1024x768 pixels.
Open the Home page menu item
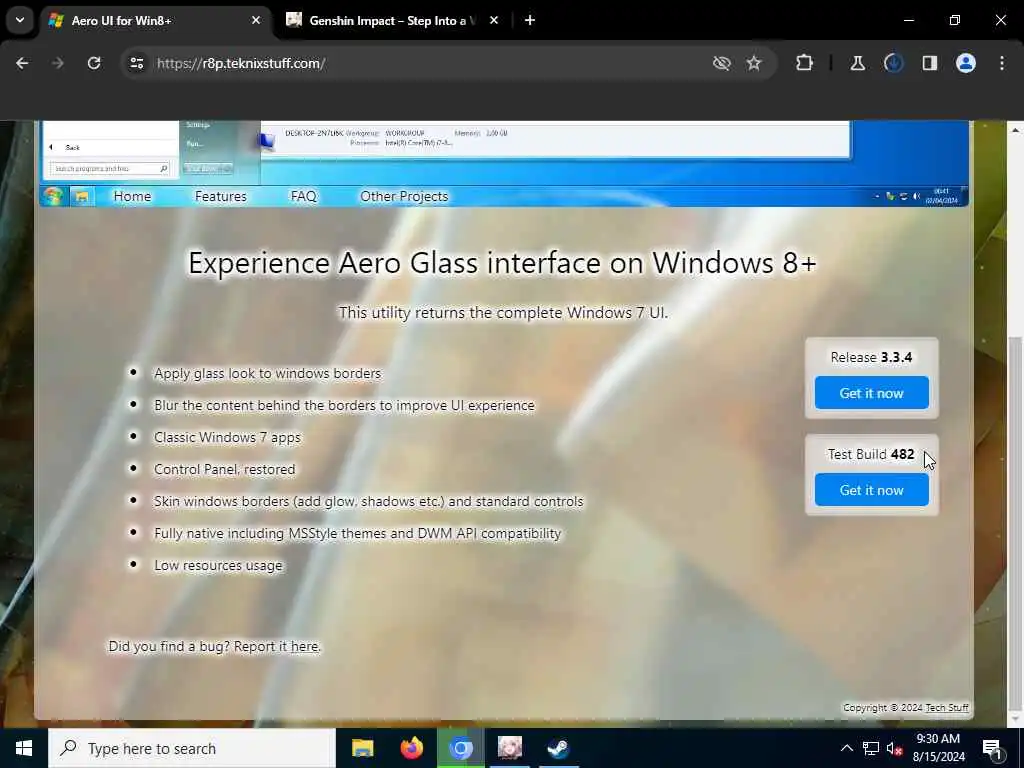(132, 197)
